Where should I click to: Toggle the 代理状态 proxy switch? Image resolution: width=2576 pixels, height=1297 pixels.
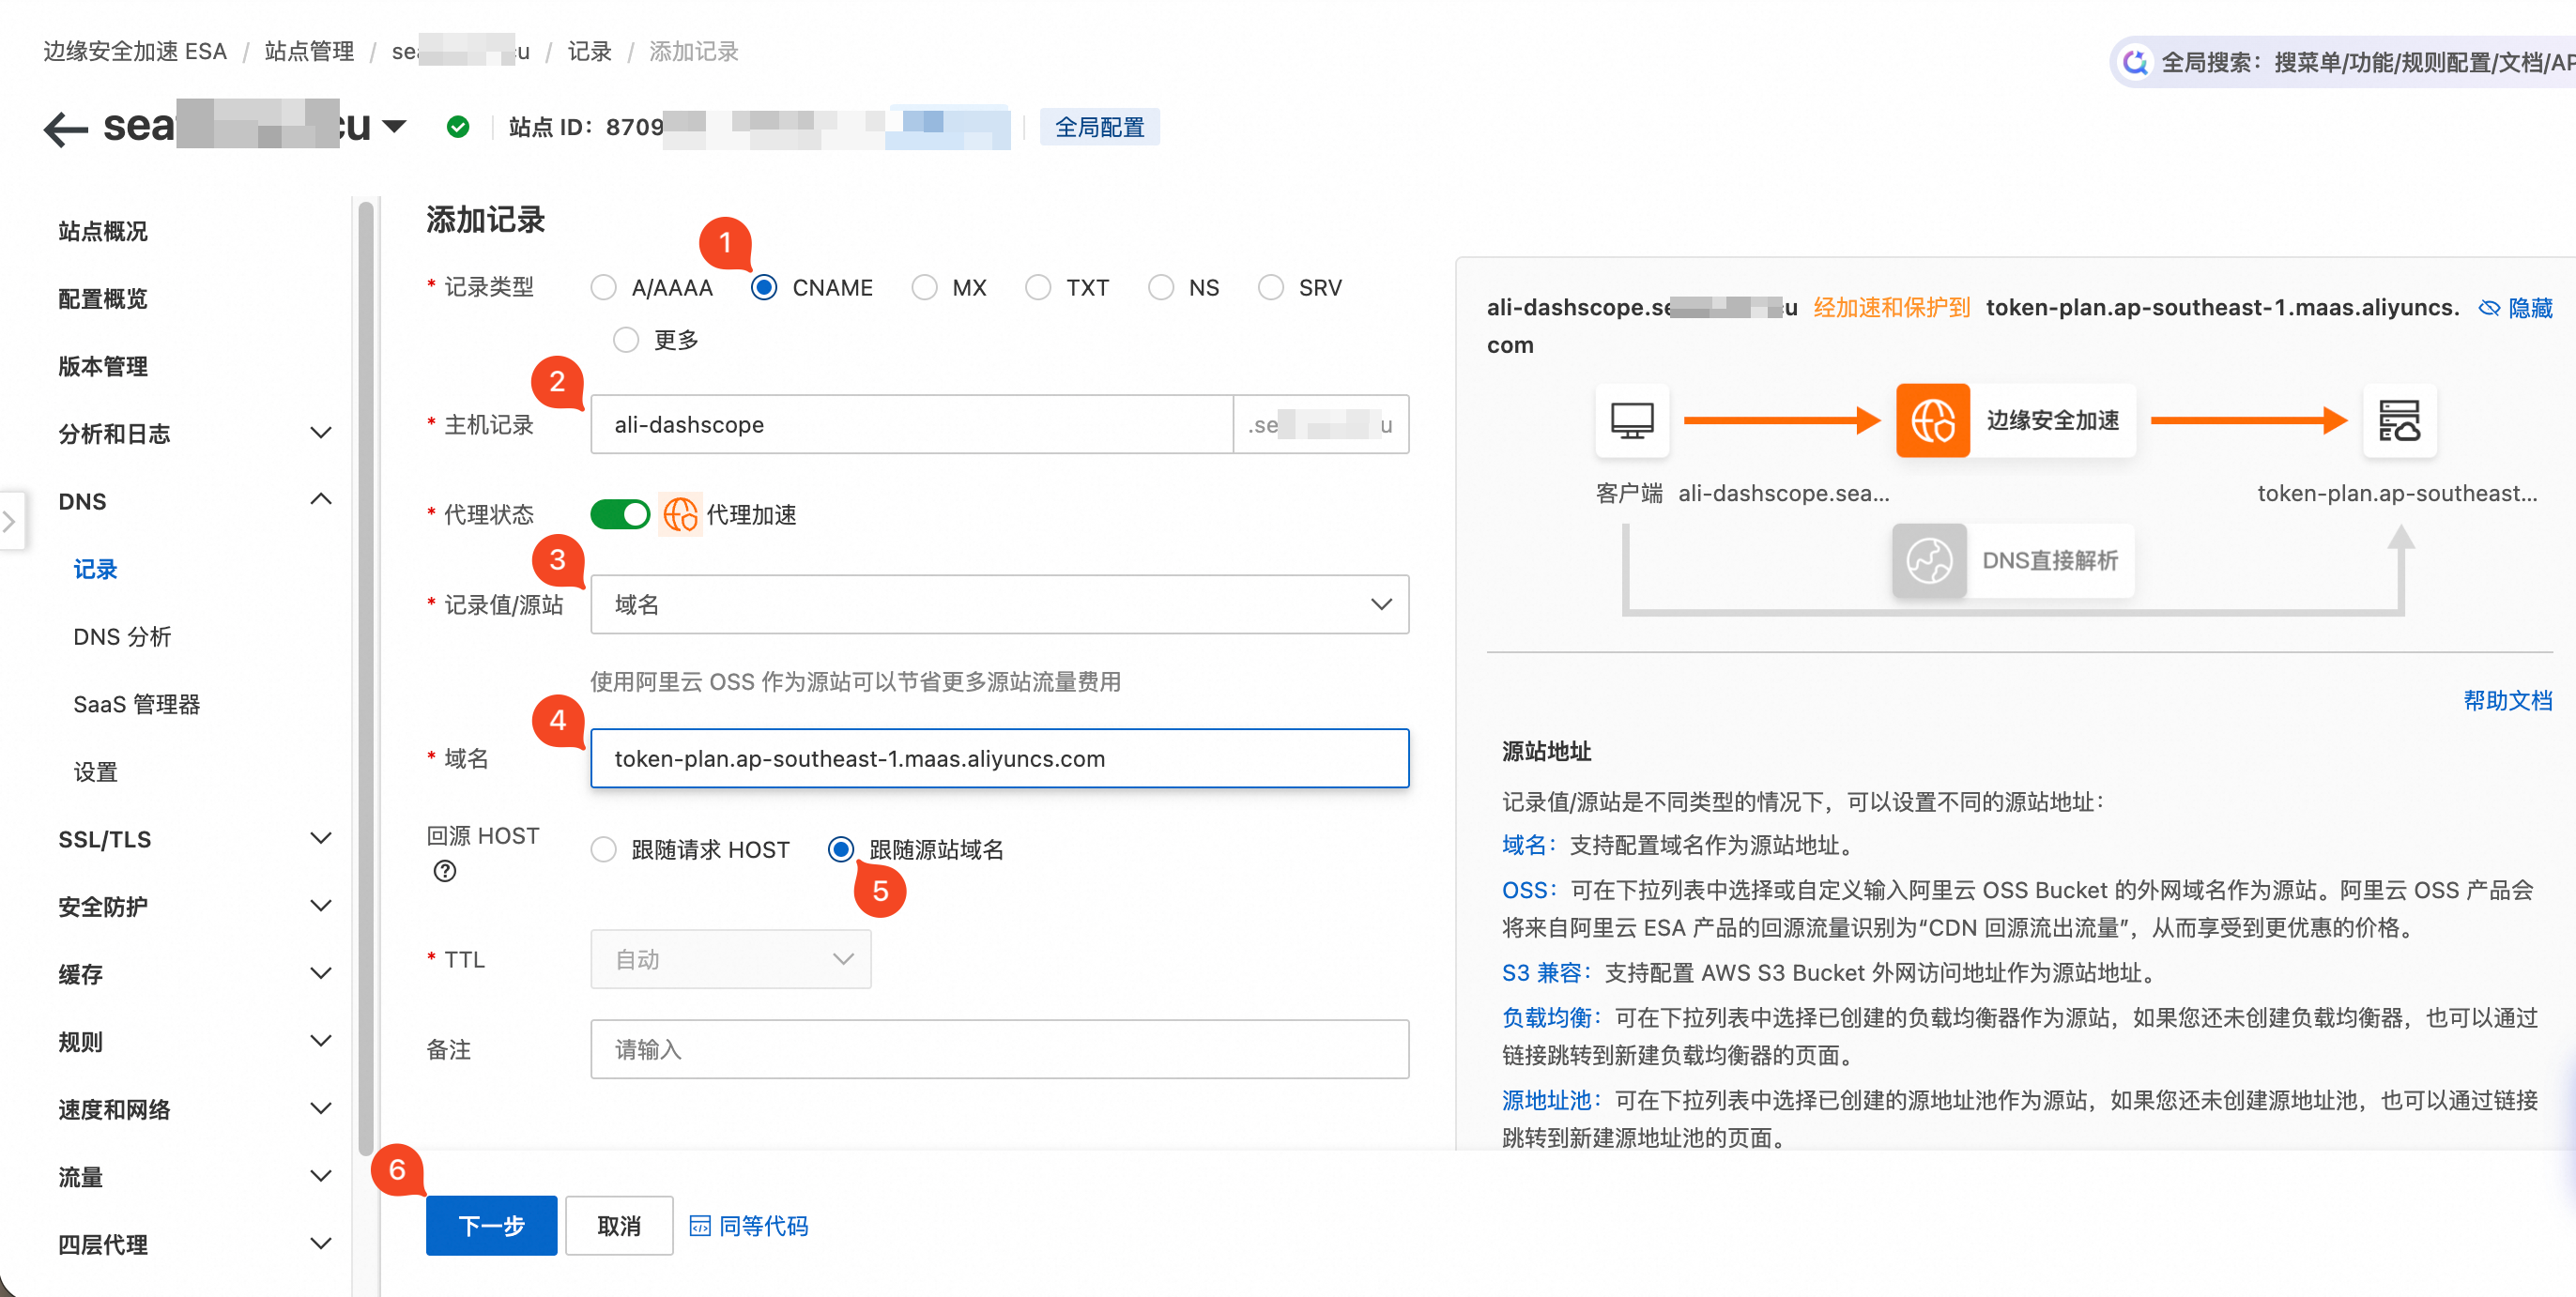tap(620, 515)
